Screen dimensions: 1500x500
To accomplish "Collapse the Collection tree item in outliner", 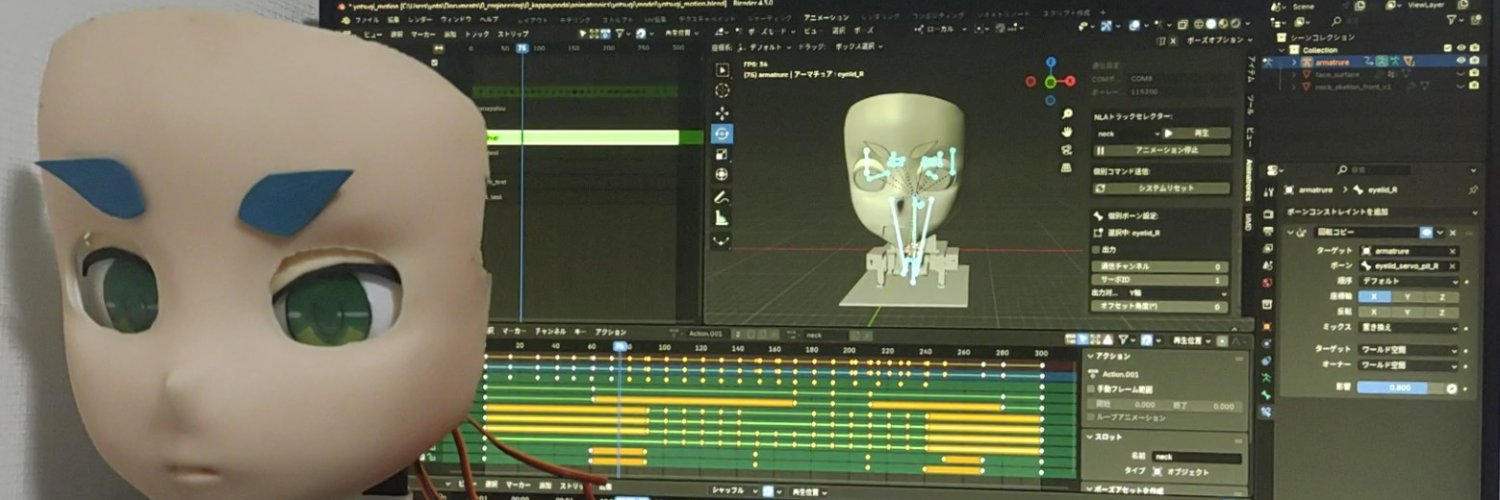I will click(1283, 49).
